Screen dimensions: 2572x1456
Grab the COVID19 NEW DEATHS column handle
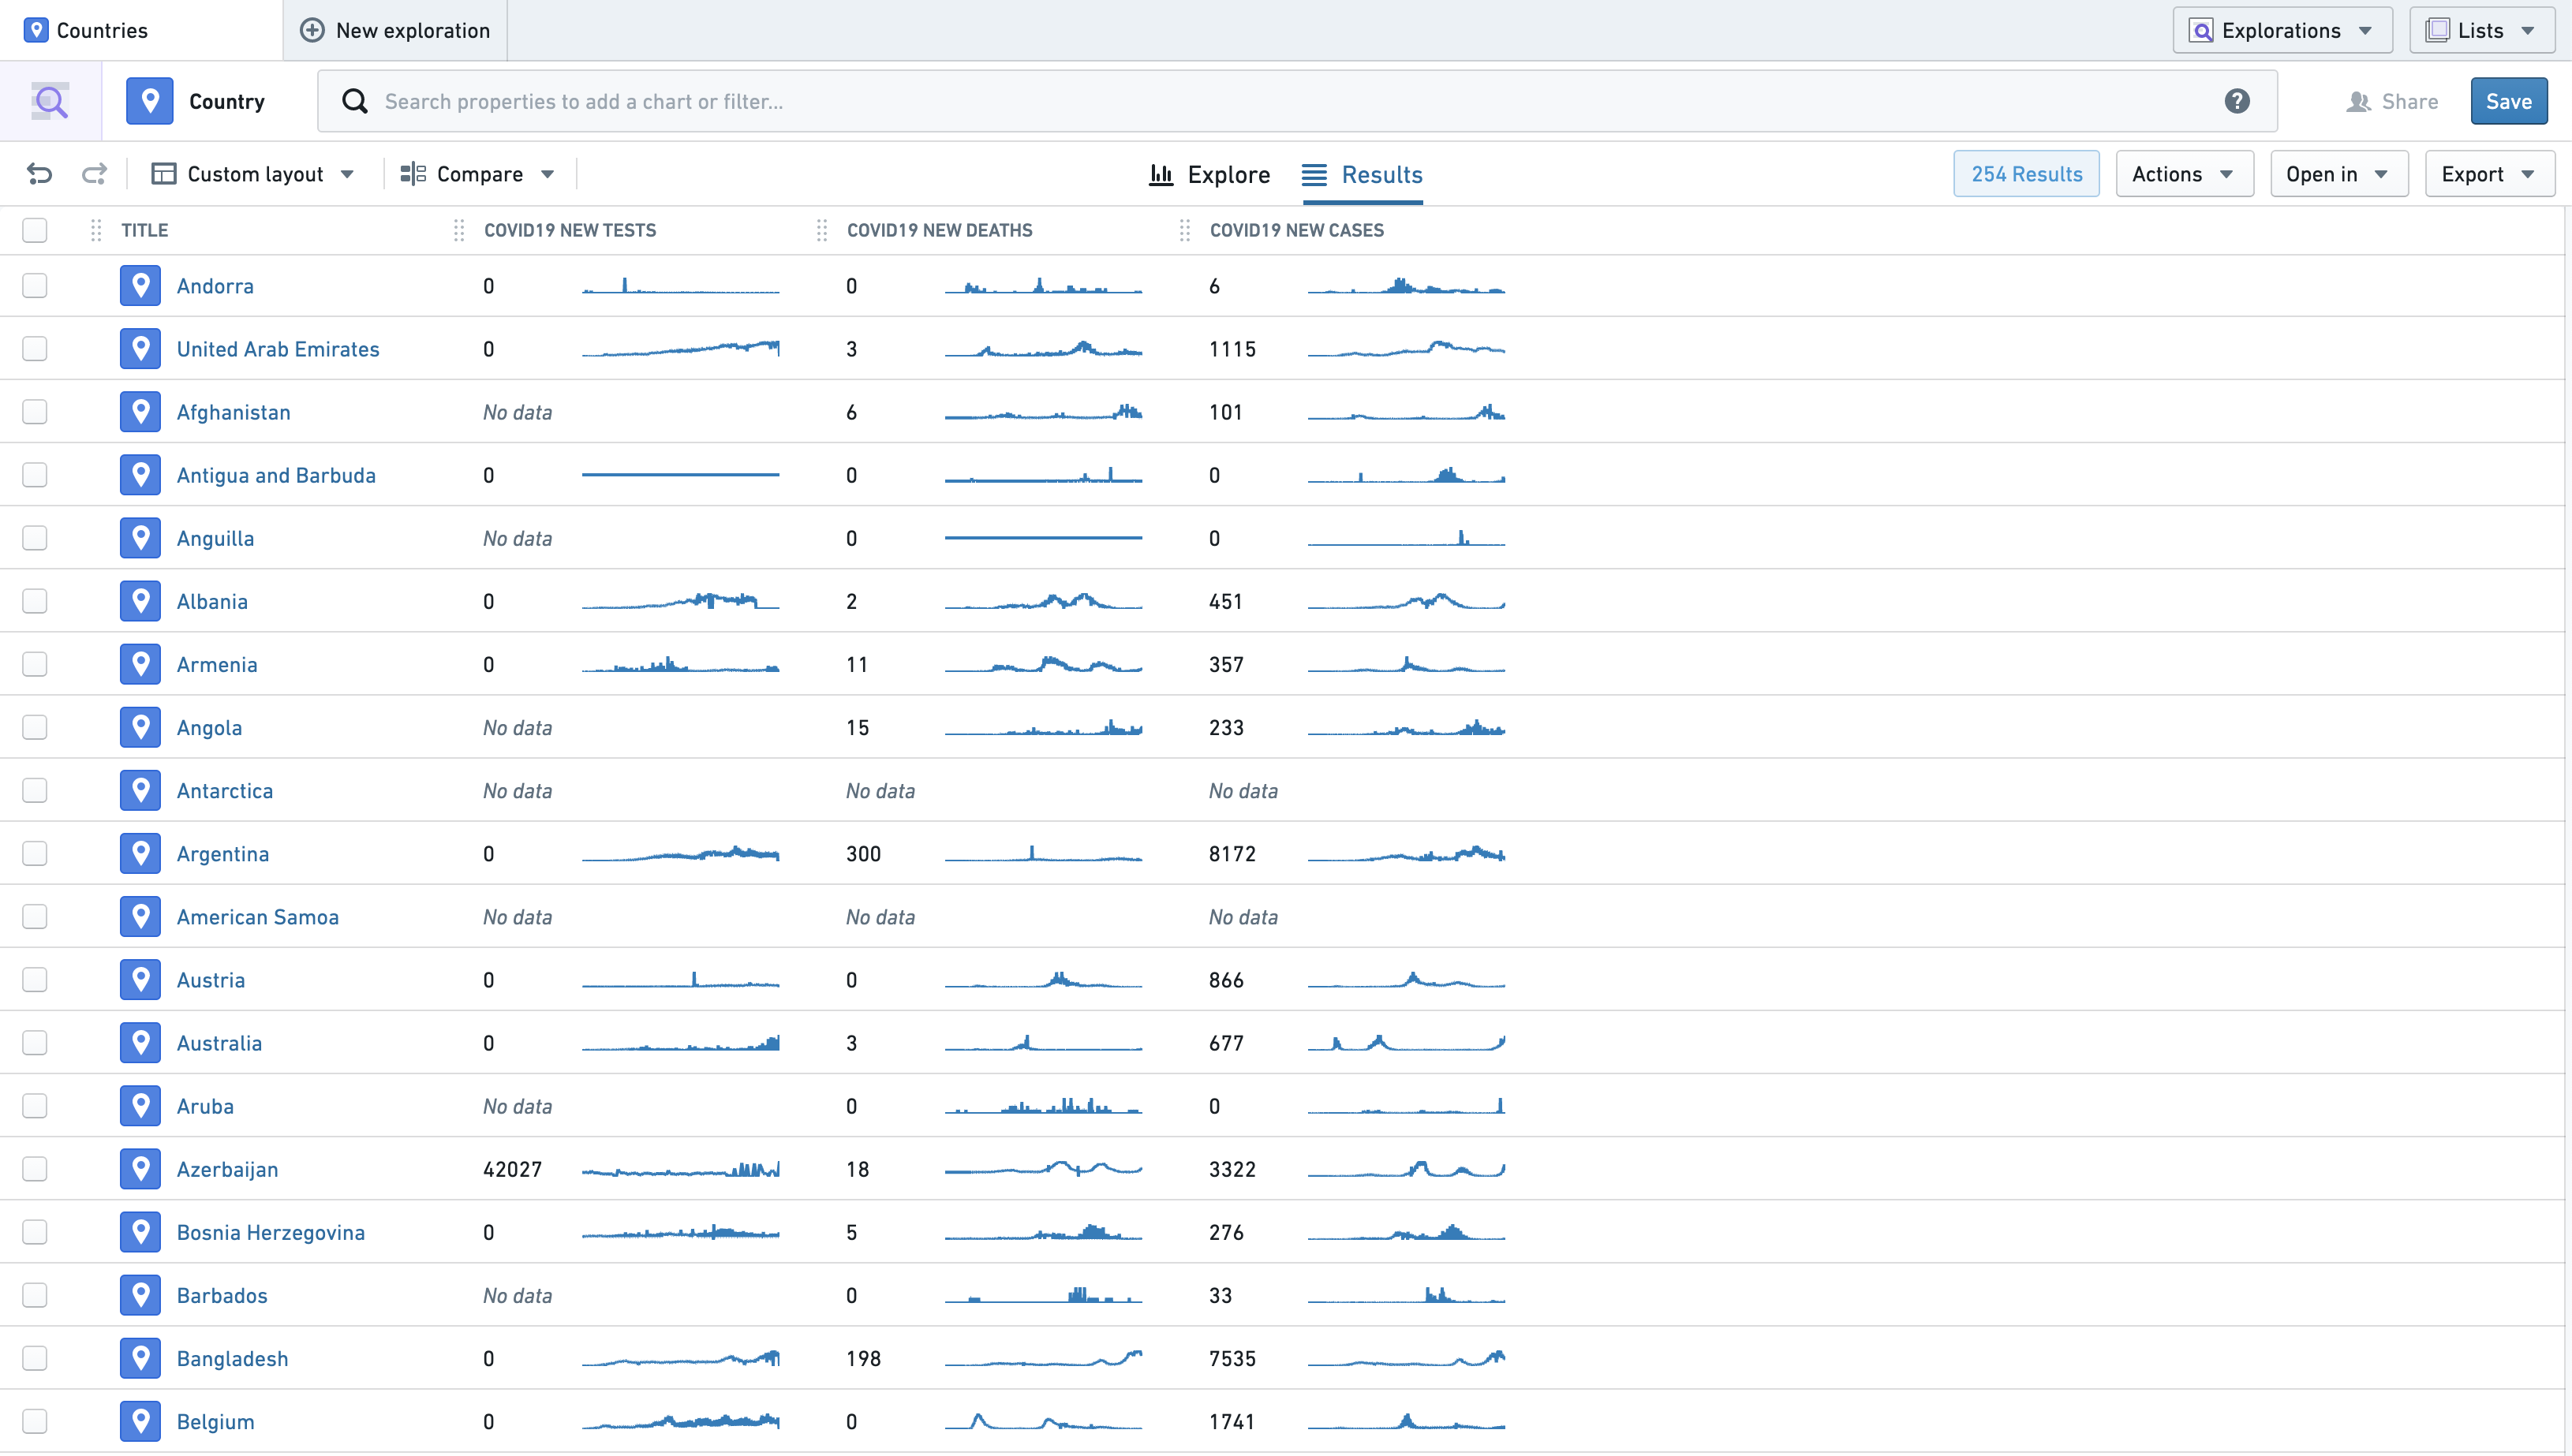(822, 230)
